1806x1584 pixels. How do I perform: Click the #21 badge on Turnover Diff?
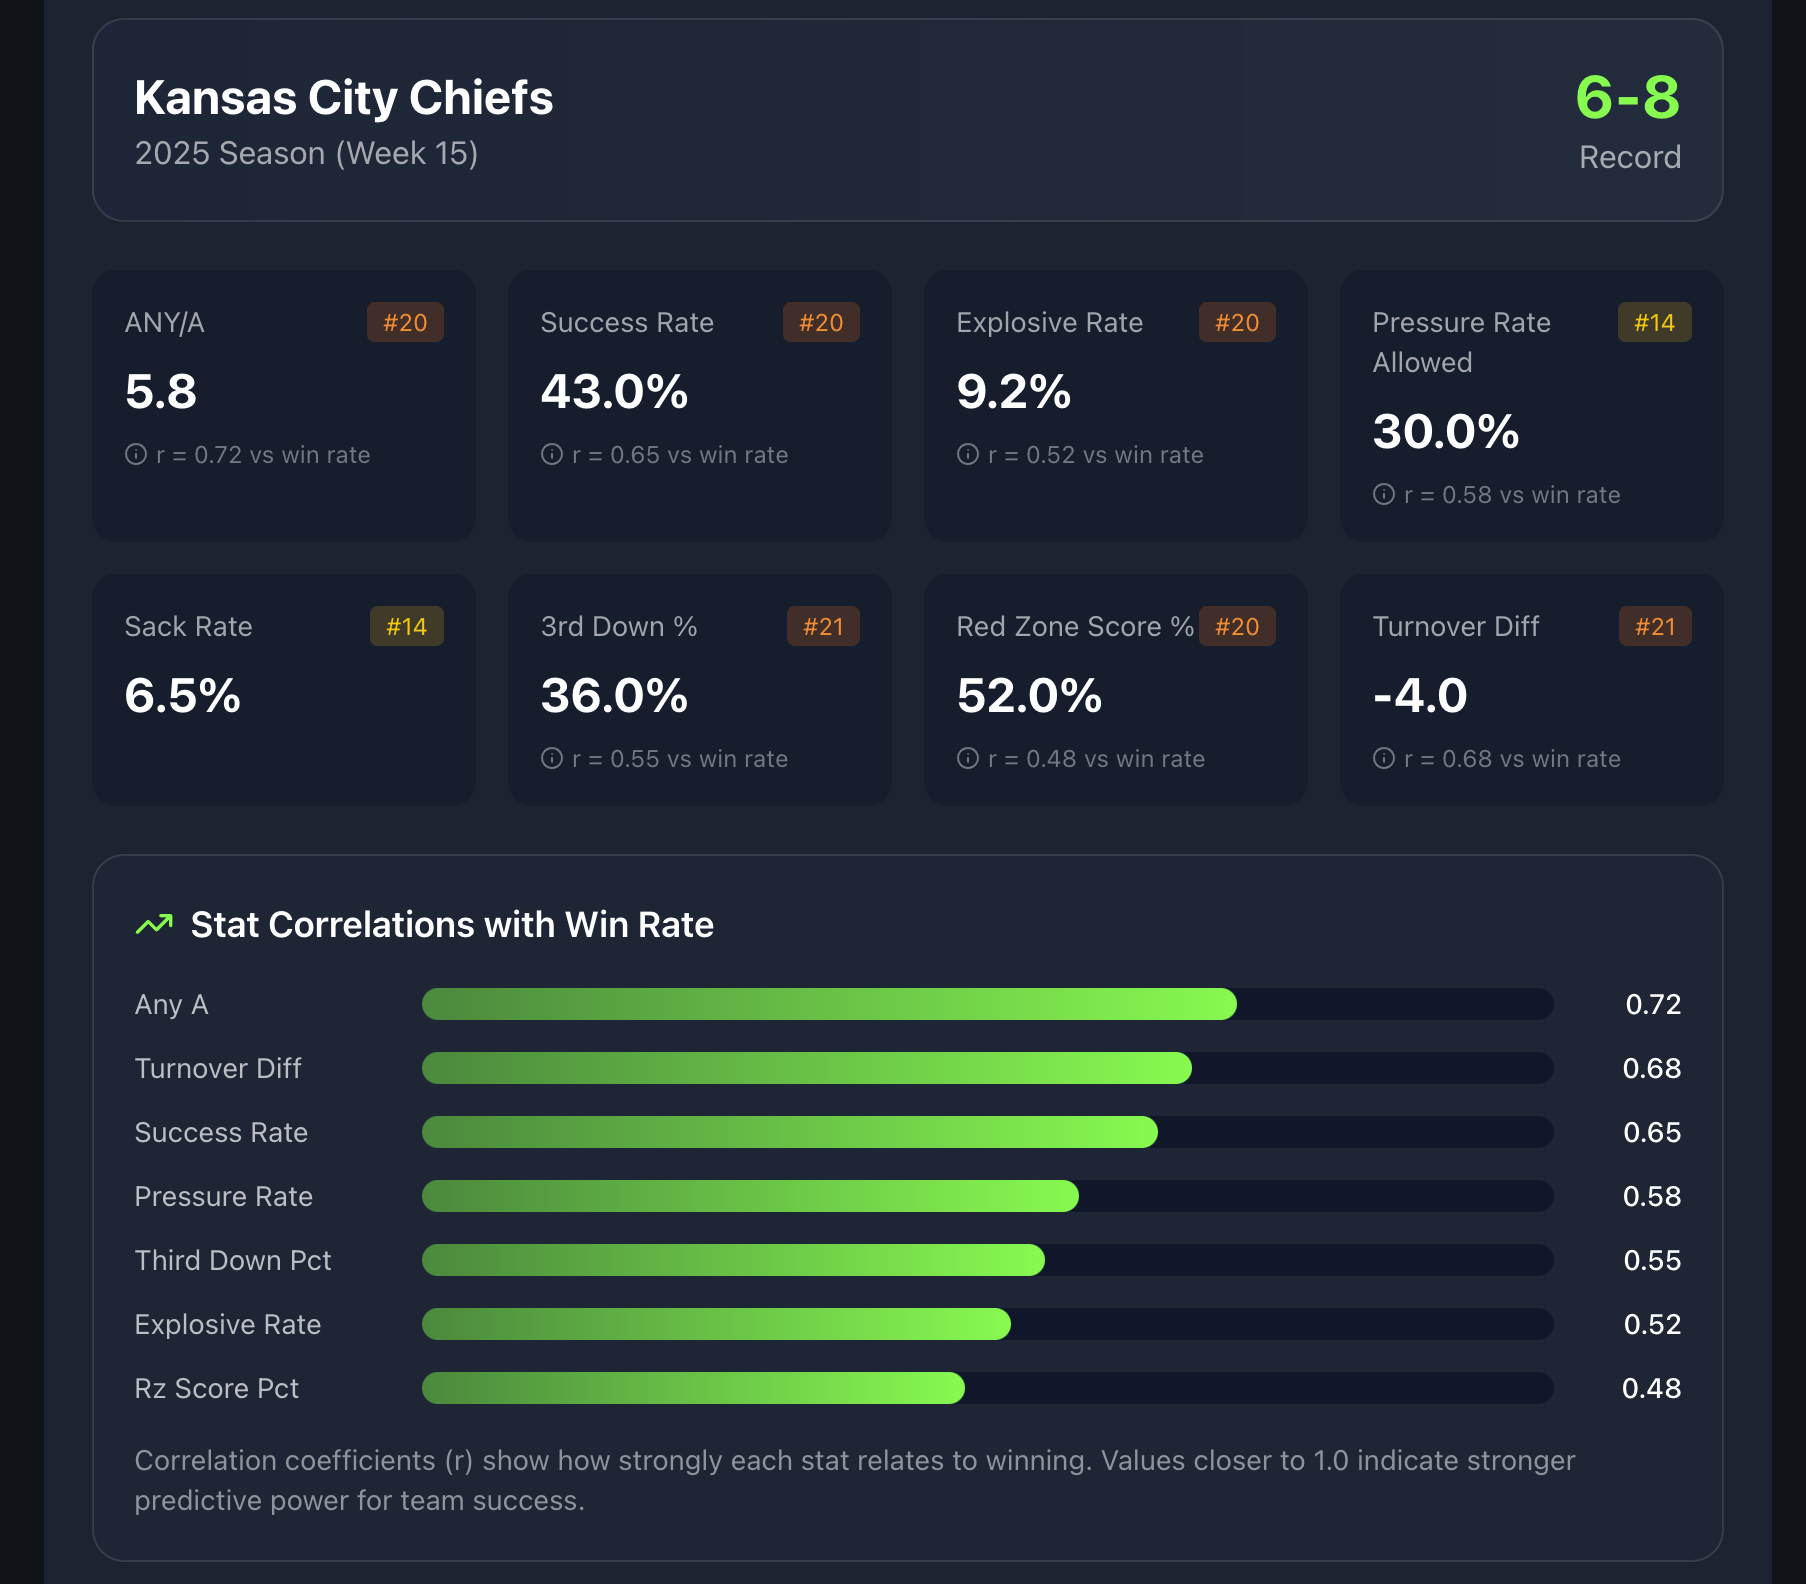coord(1655,626)
